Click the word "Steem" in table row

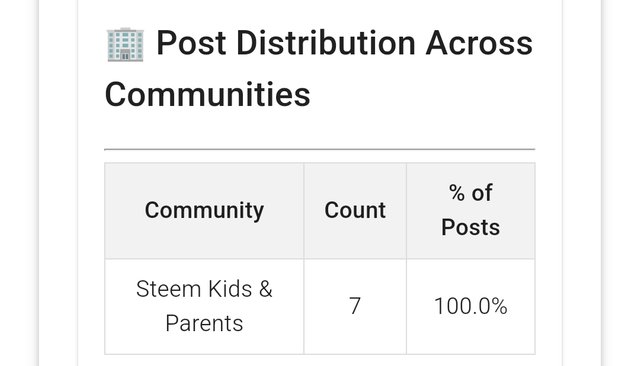click(x=169, y=289)
